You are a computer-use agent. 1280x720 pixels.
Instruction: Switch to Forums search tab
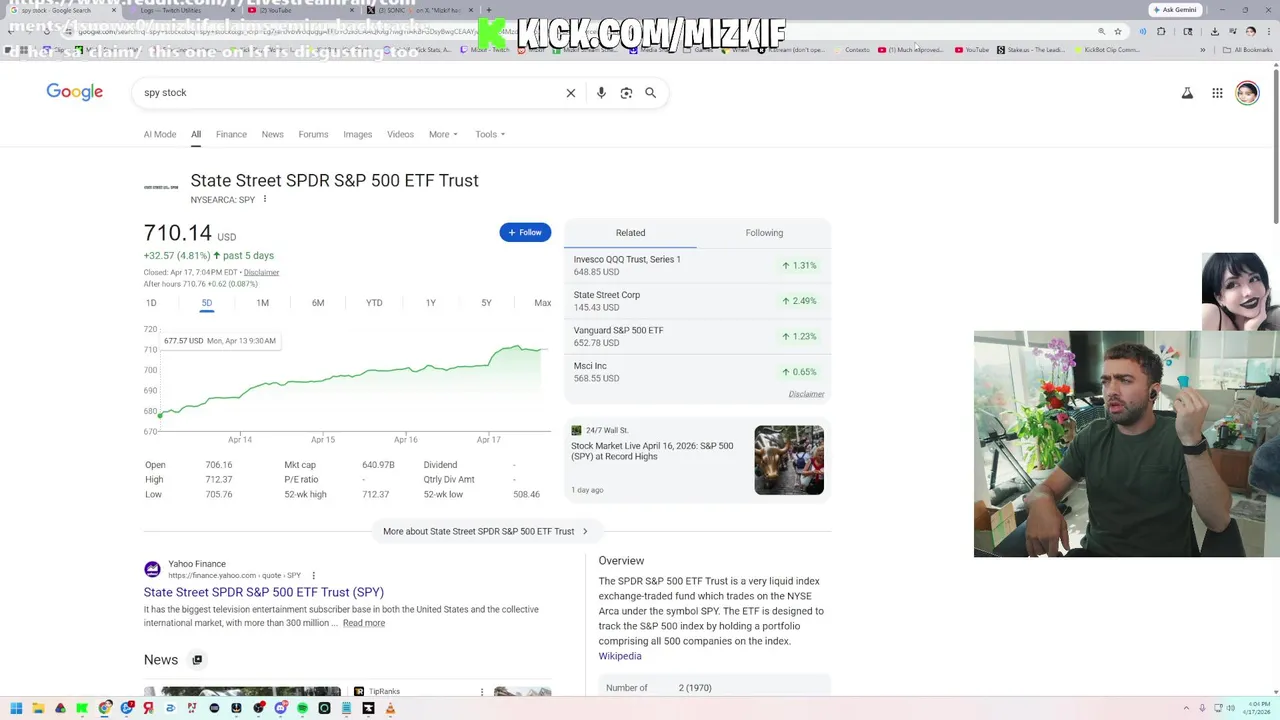pyautogui.click(x=313, y=134)
